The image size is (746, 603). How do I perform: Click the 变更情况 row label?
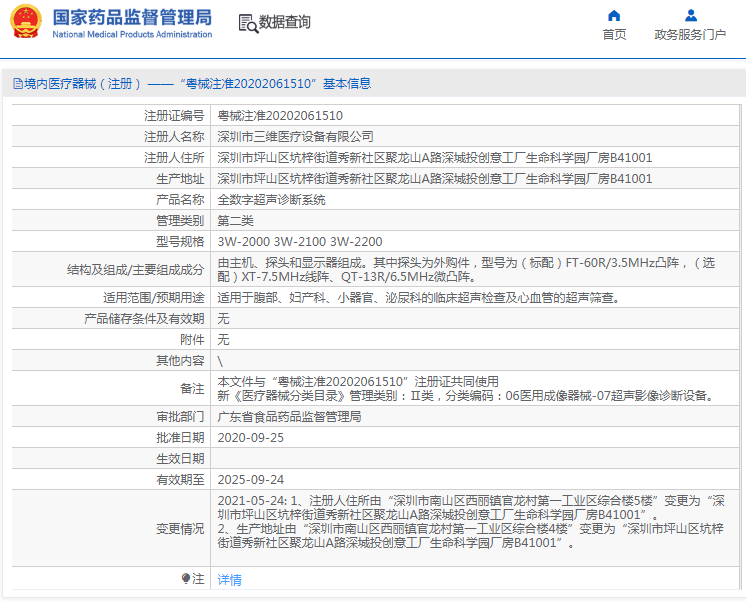coord(180,529)
